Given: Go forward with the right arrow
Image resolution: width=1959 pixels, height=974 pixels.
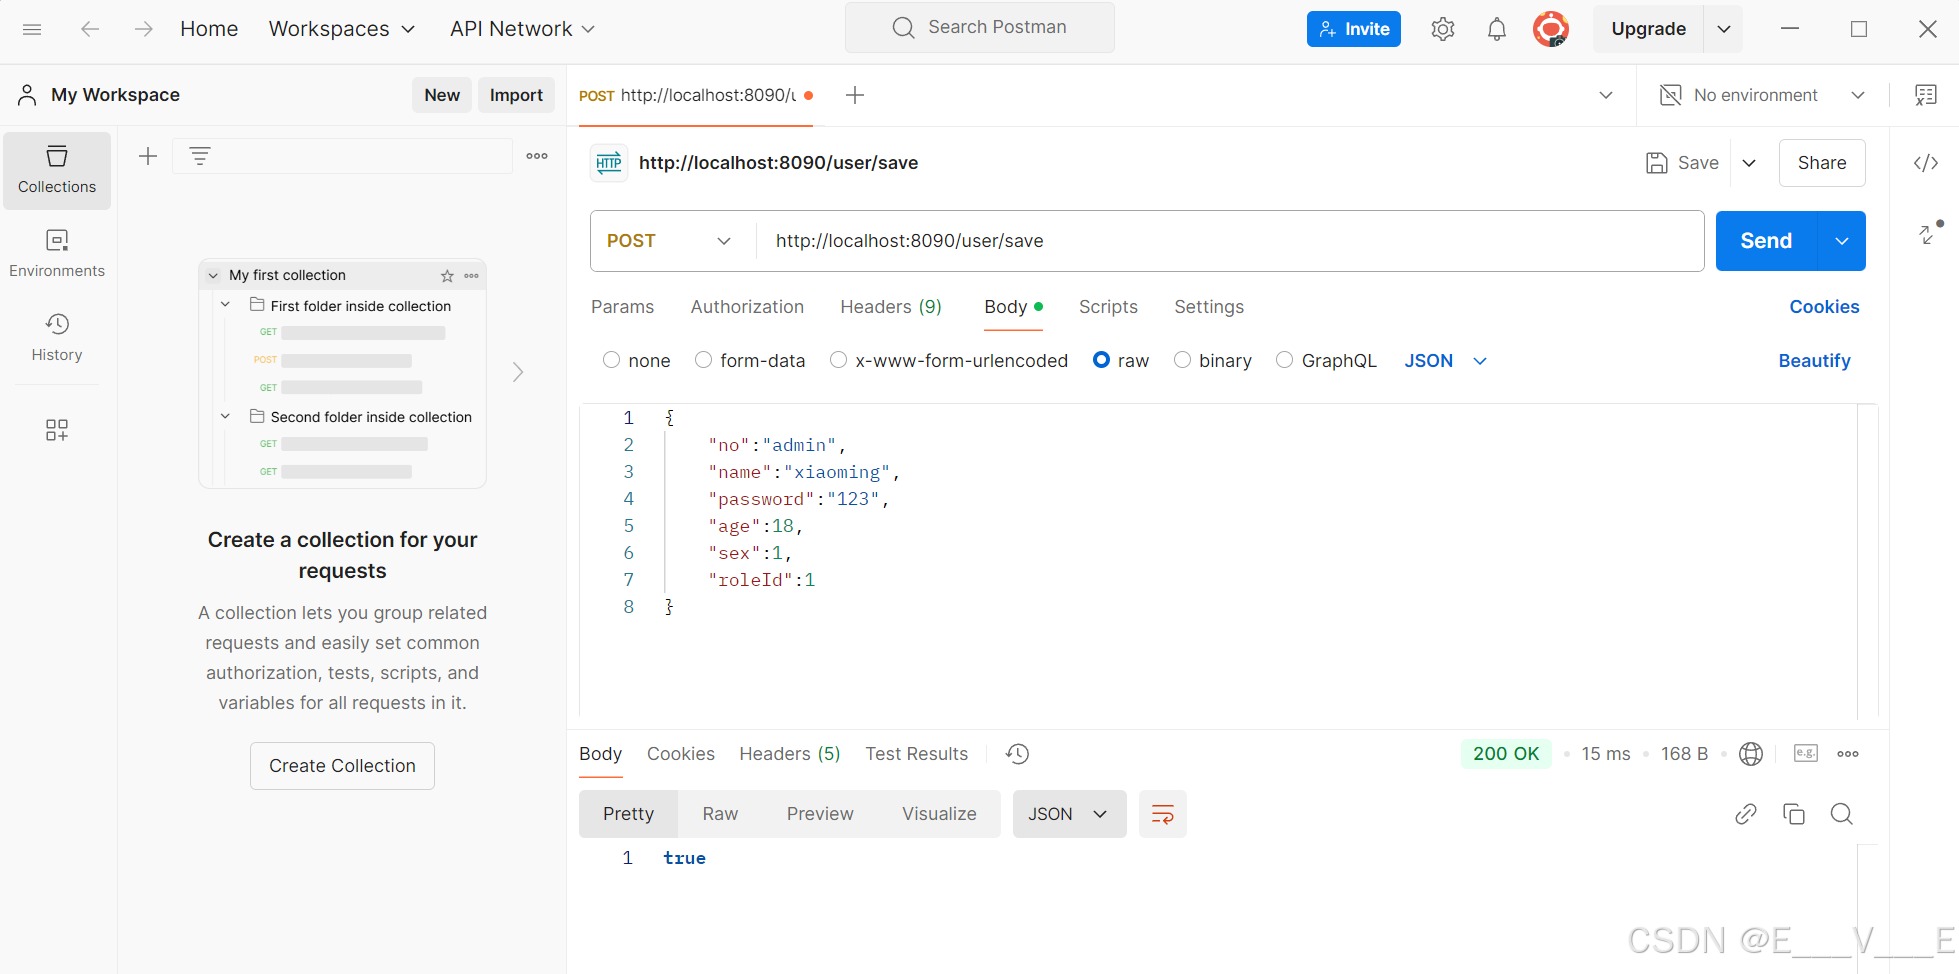Looking at the screenshot, I should (144, 29).
